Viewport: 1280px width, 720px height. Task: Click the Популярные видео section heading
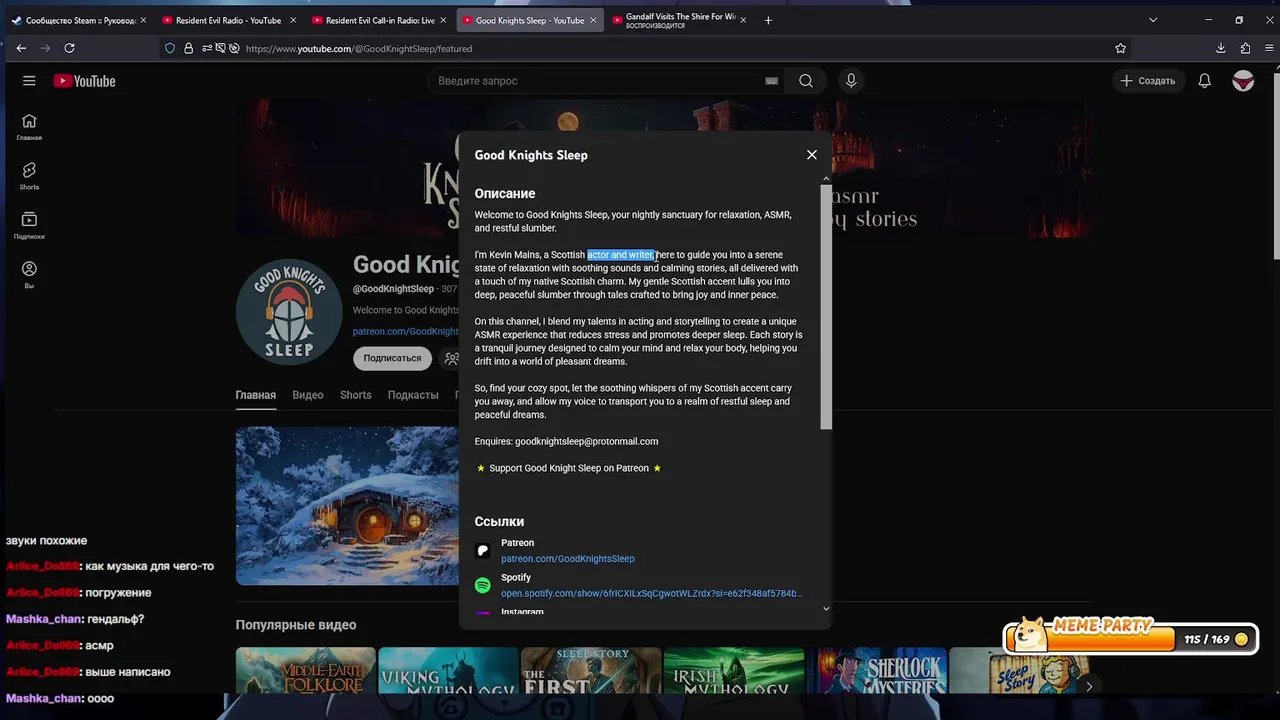[296, 625]
